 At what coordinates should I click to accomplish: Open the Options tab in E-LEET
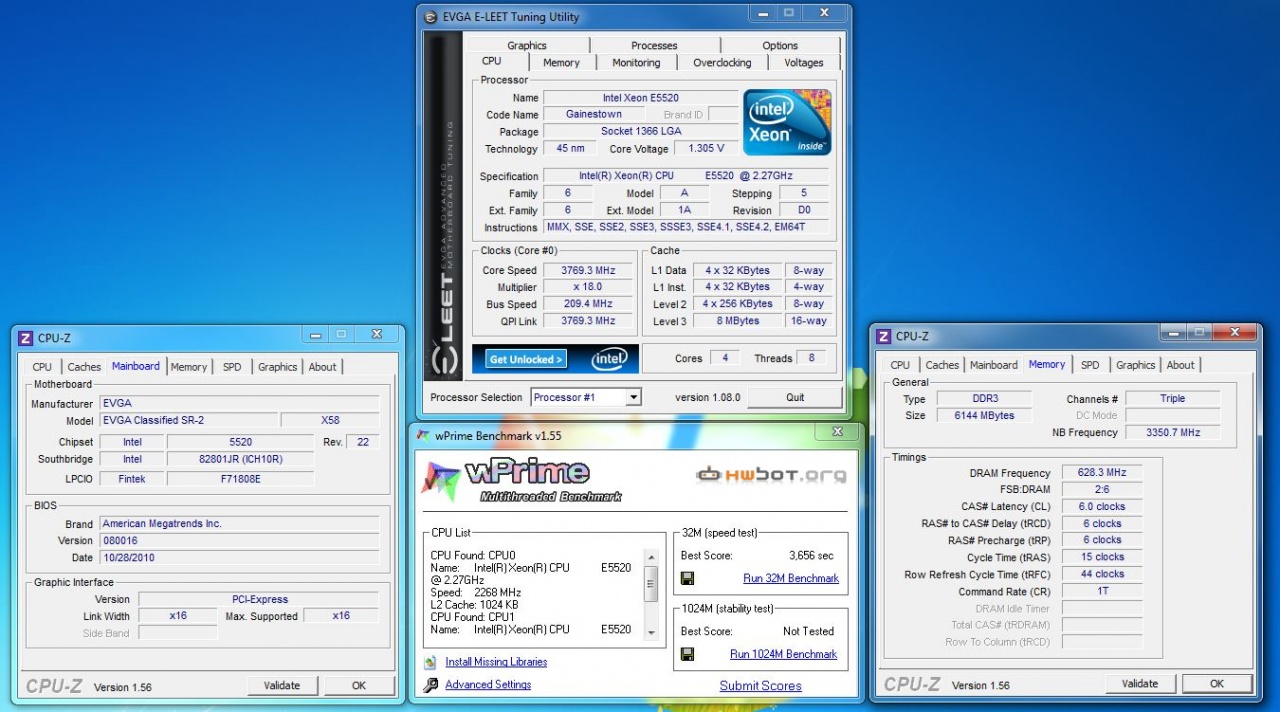point(780,45)
